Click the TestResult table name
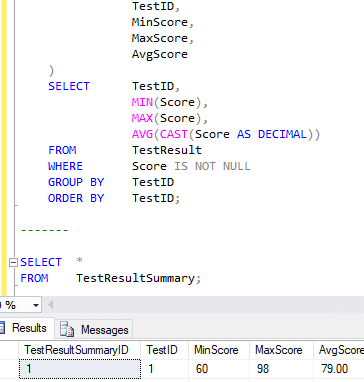The width and height of the screenshot is (364, 382). [167, 150]
